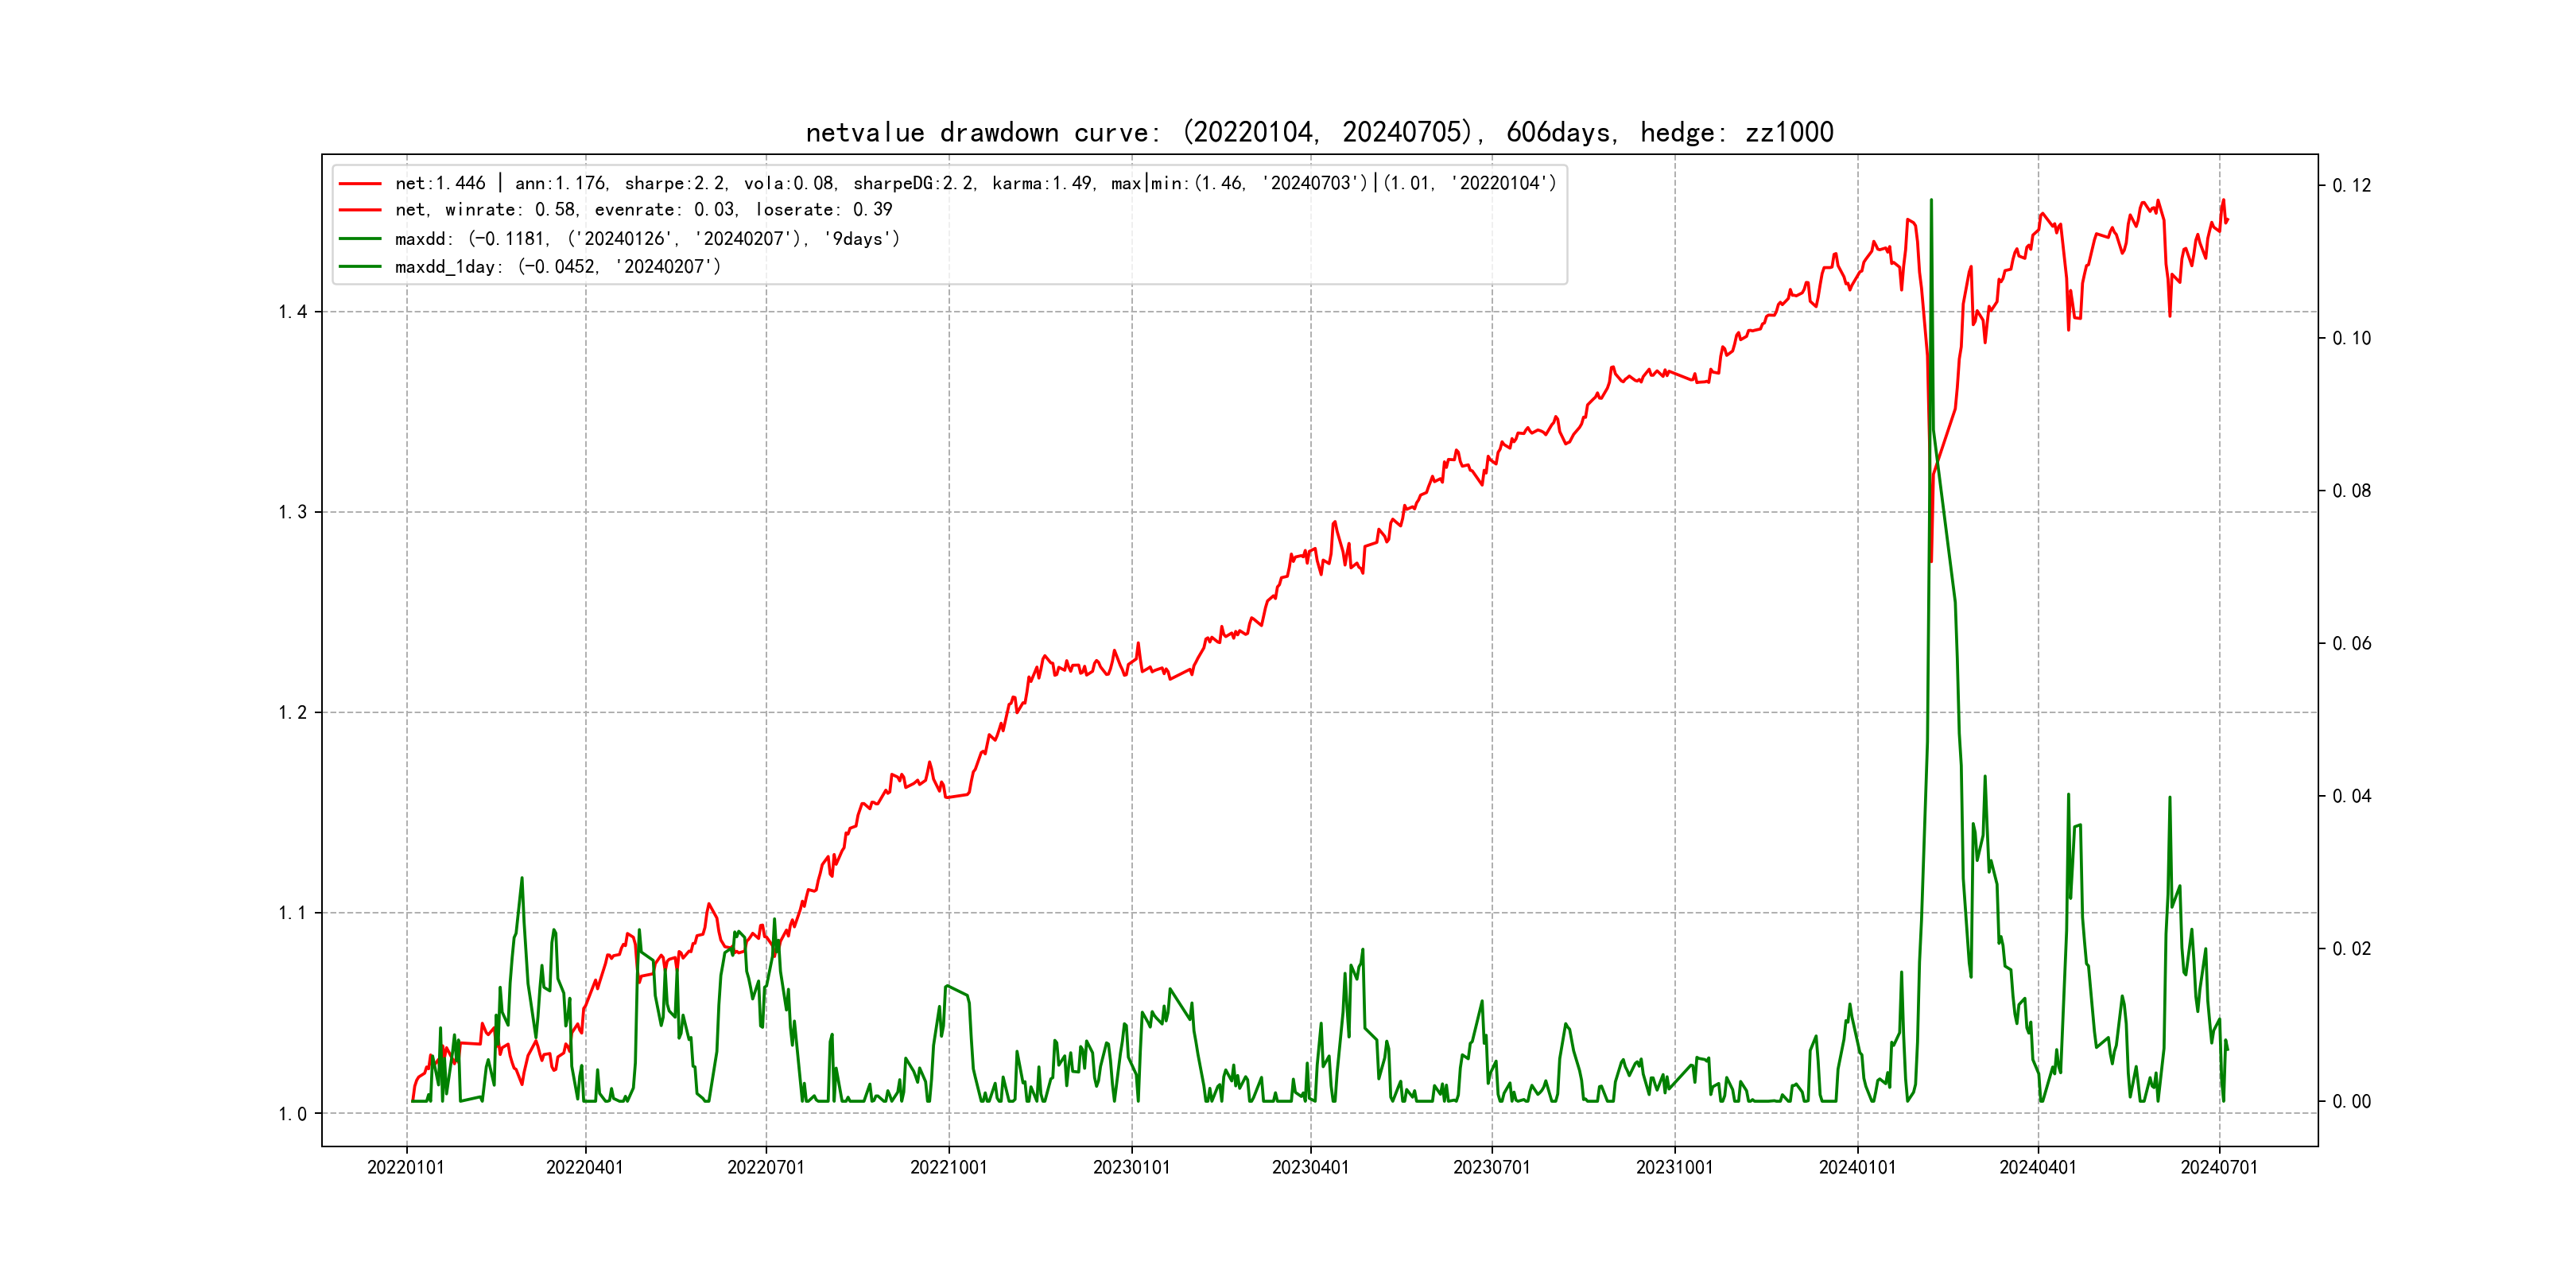Click the 1.0 left axis tick label
2576x1288 pixels.
[x=292, y=1114]
